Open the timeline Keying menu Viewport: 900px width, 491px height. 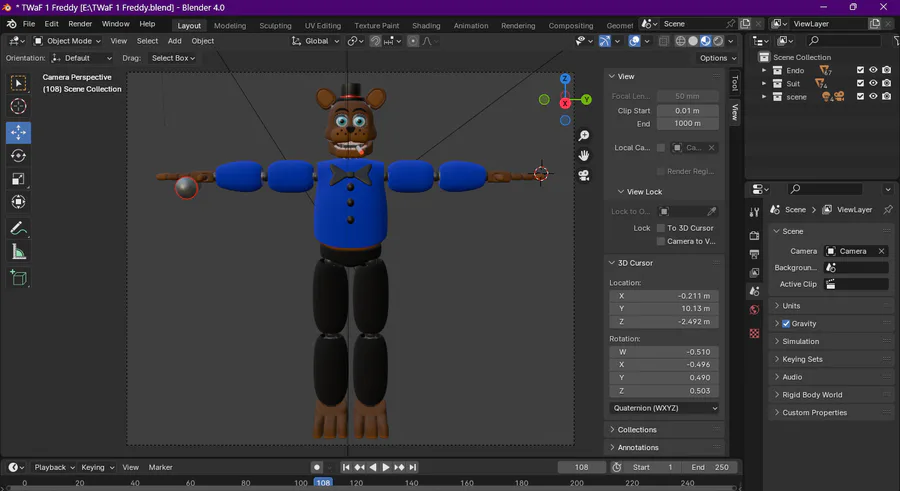(97, 467)
